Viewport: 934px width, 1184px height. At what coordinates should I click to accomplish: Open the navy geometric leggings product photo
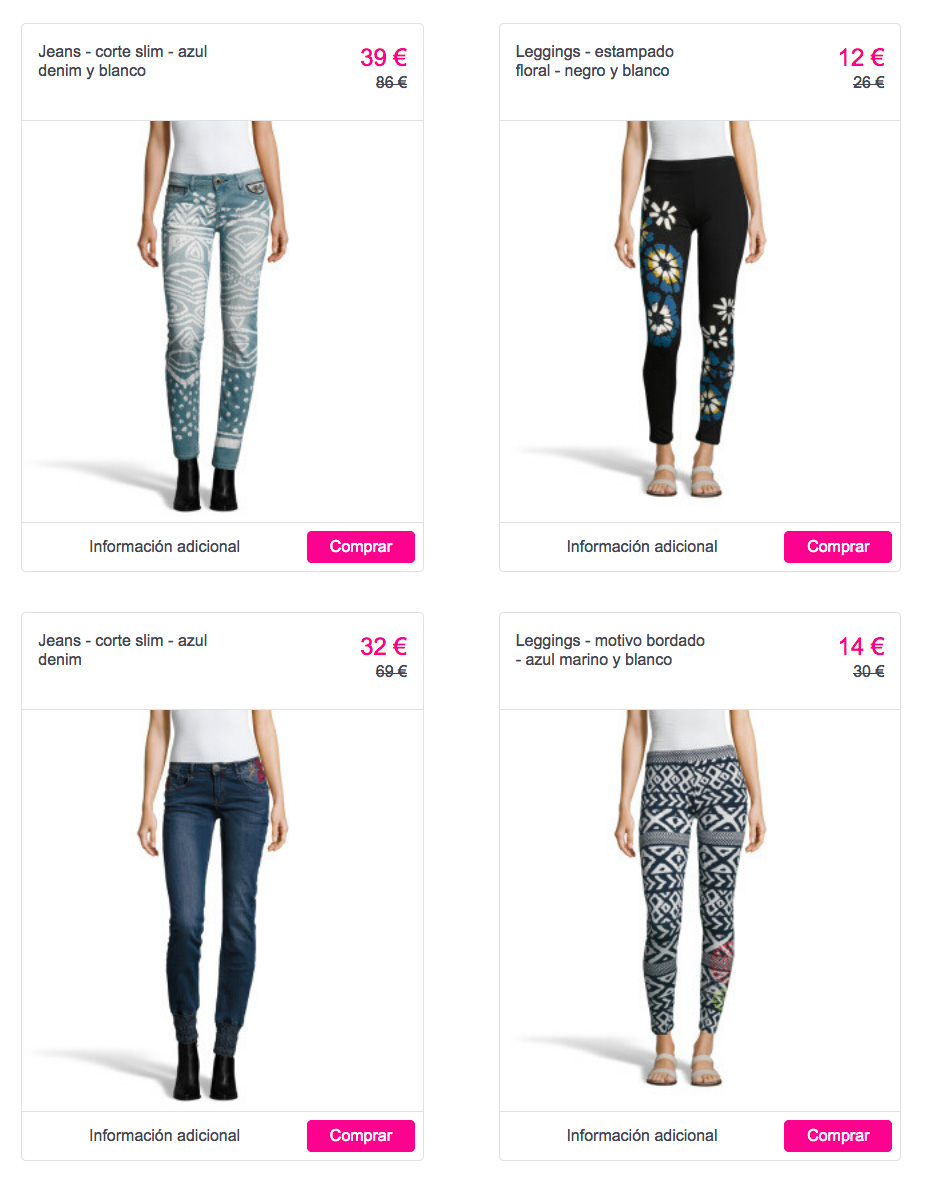[x=699, y=910]
